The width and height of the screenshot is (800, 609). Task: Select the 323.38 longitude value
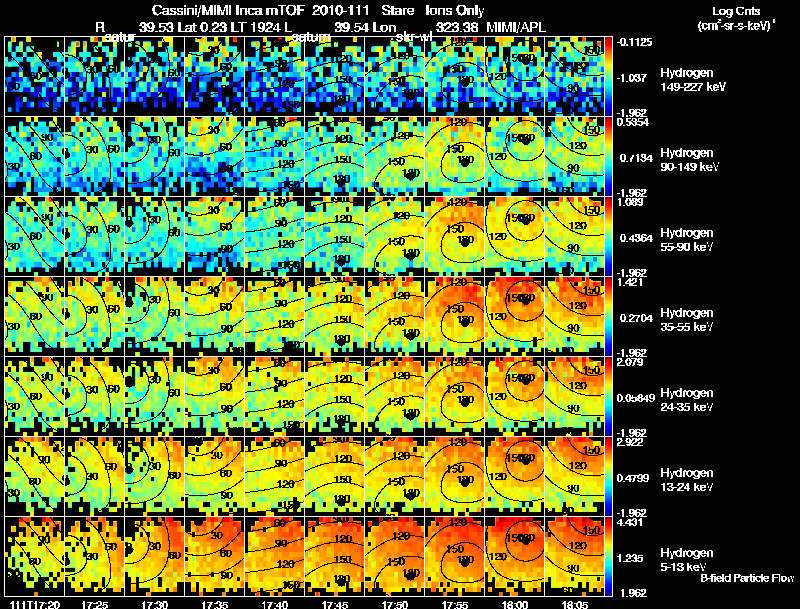[457, 27]
